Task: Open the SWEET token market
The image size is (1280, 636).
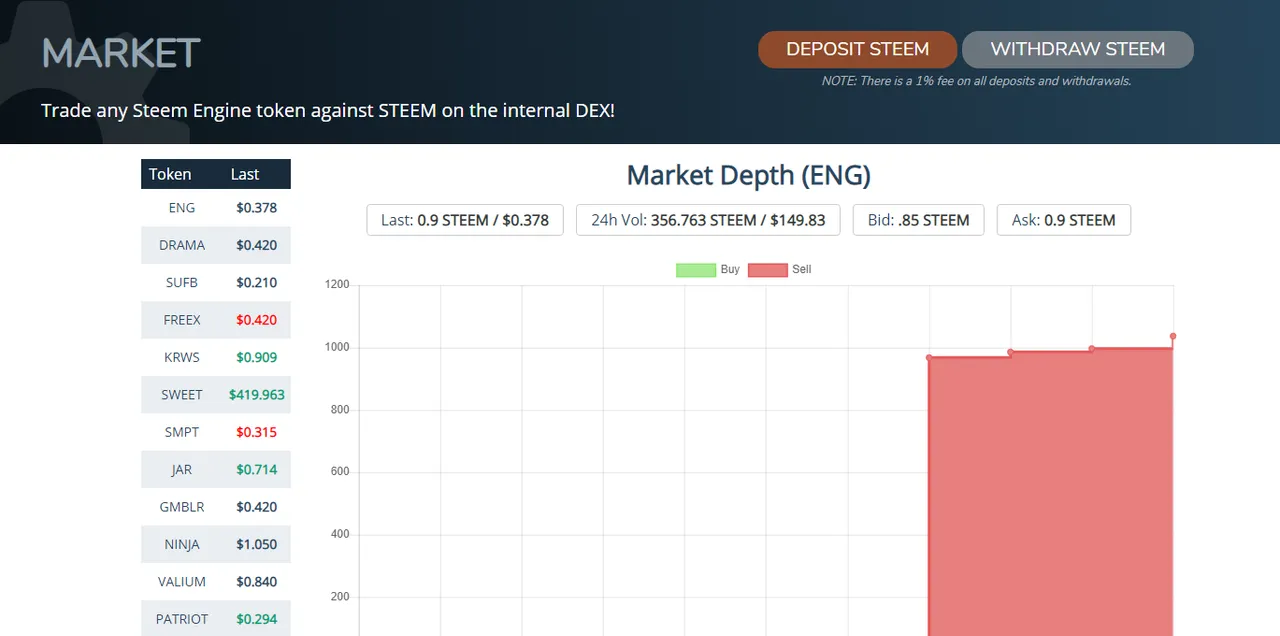Action: (x=216, y=394)
